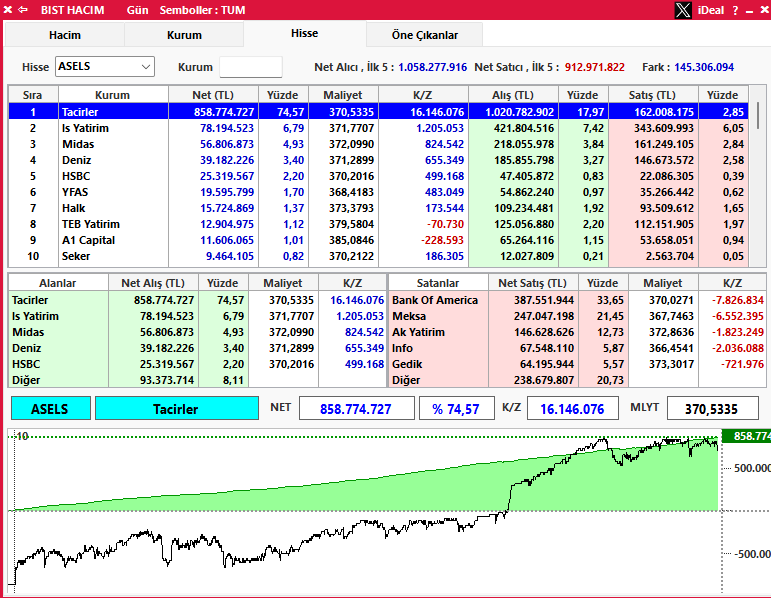Click Ak Yatirim in Satanlar list
The image size is (771, 598).
[x=418, y=332]
